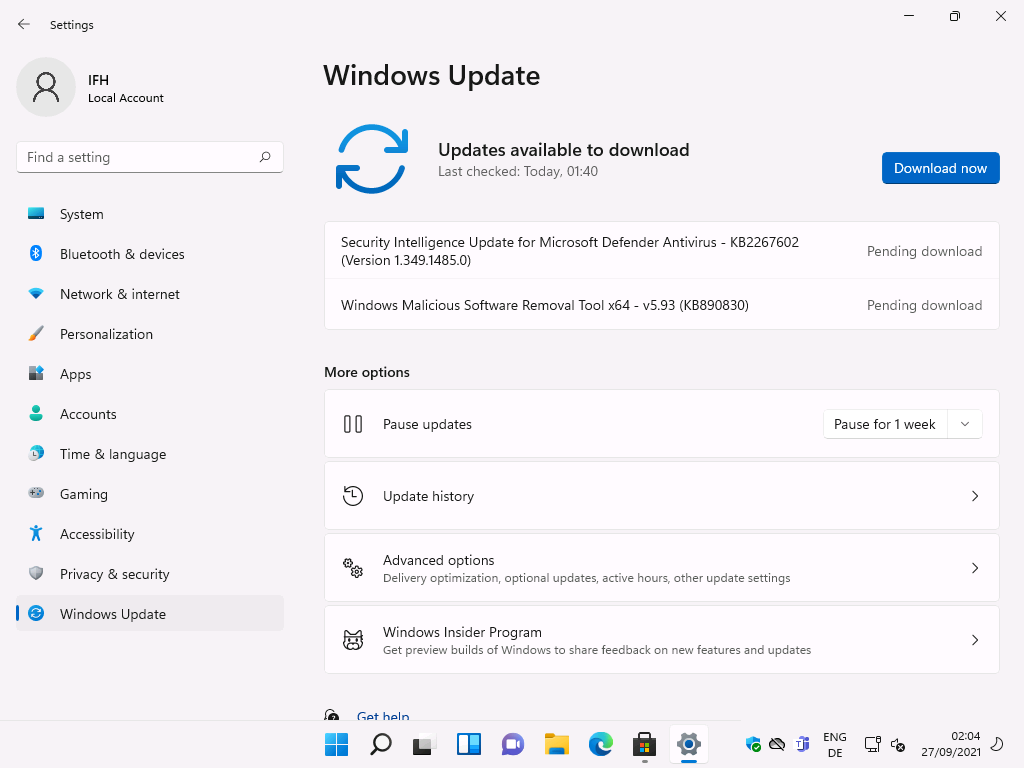Image resolution: width=1024 pixels, height=768 pixels.
Task: Open Windows Security tray icon
Action: coord(753,744)
